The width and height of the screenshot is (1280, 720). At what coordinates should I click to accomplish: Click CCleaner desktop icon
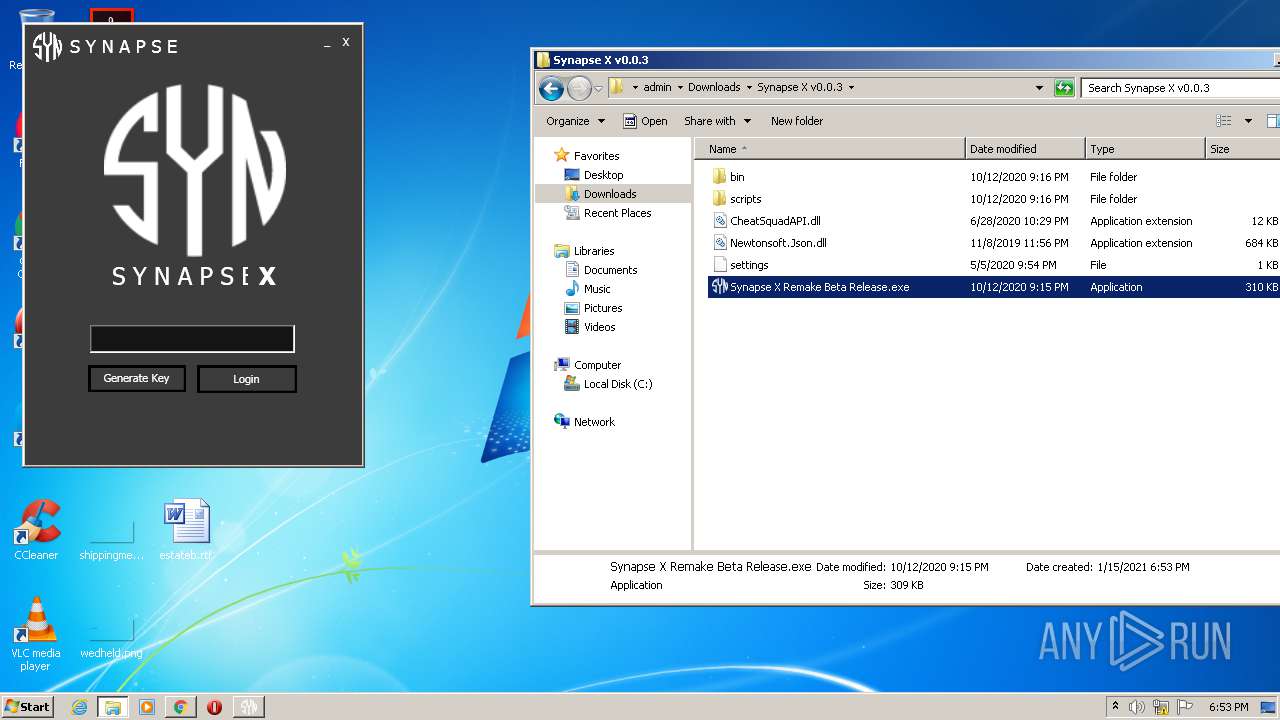tap(36, 530)
